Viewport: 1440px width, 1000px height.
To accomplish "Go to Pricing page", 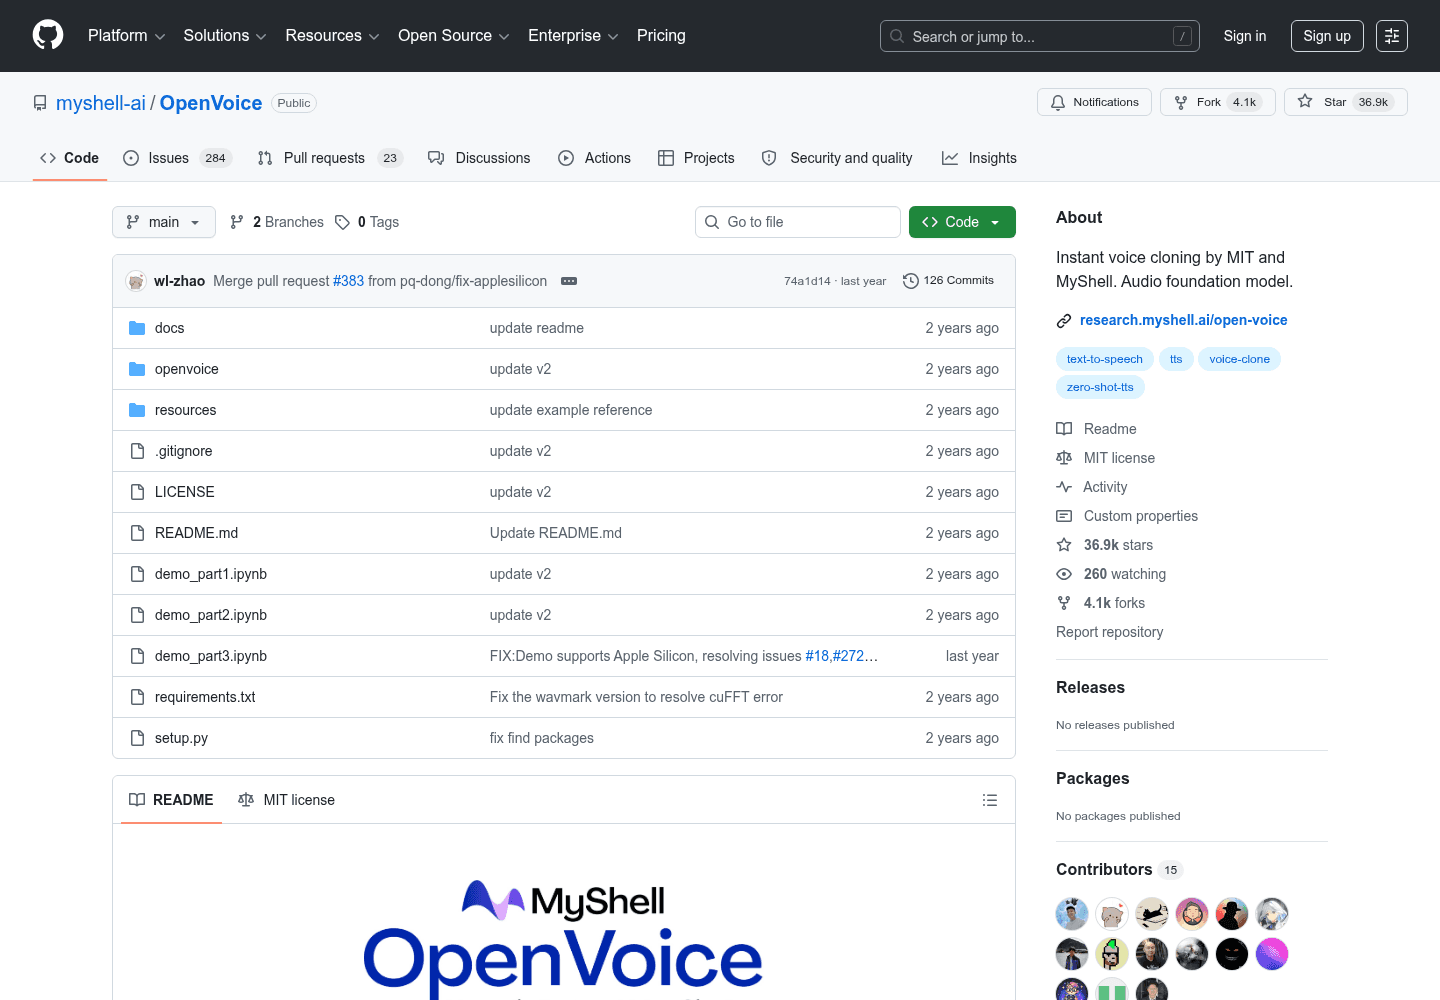I will coord(661,36).
